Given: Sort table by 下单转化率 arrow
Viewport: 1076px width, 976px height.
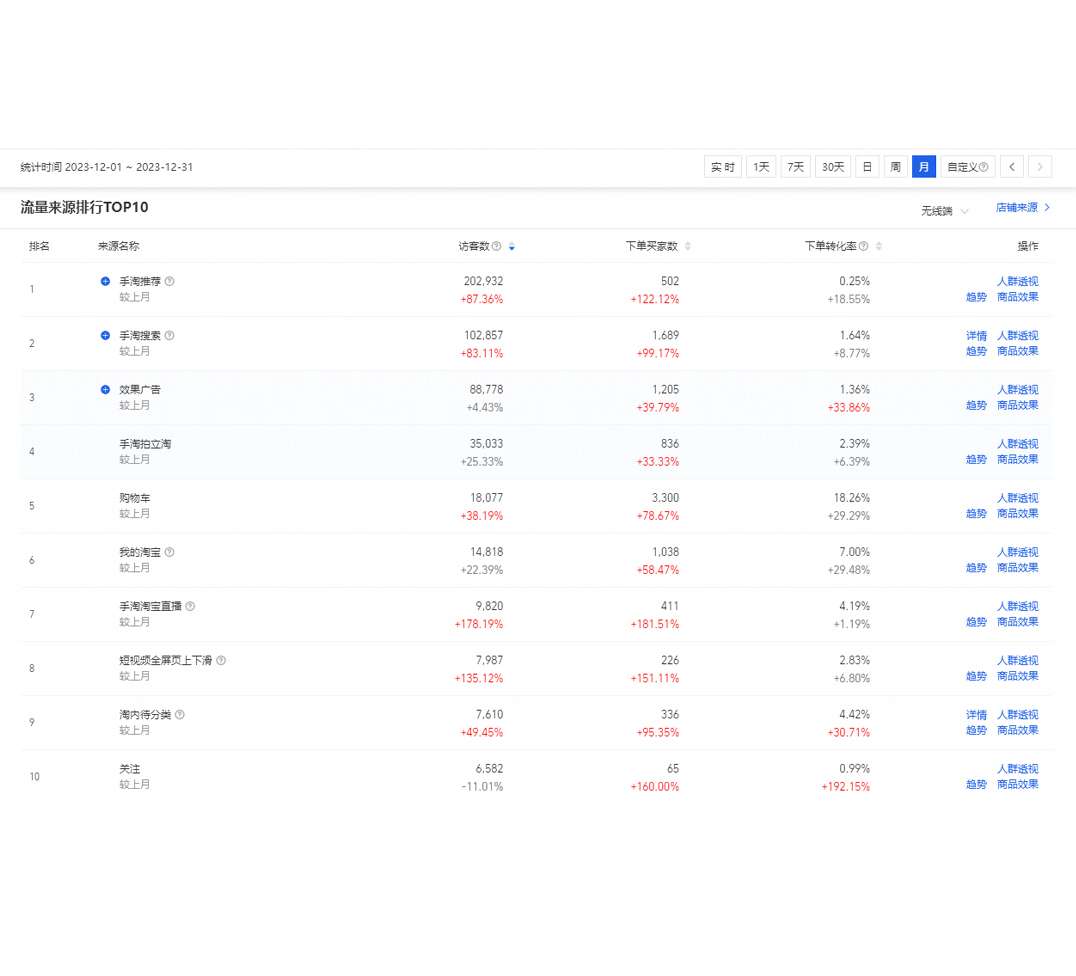Looking at the screenshot, I should point(879,246).
